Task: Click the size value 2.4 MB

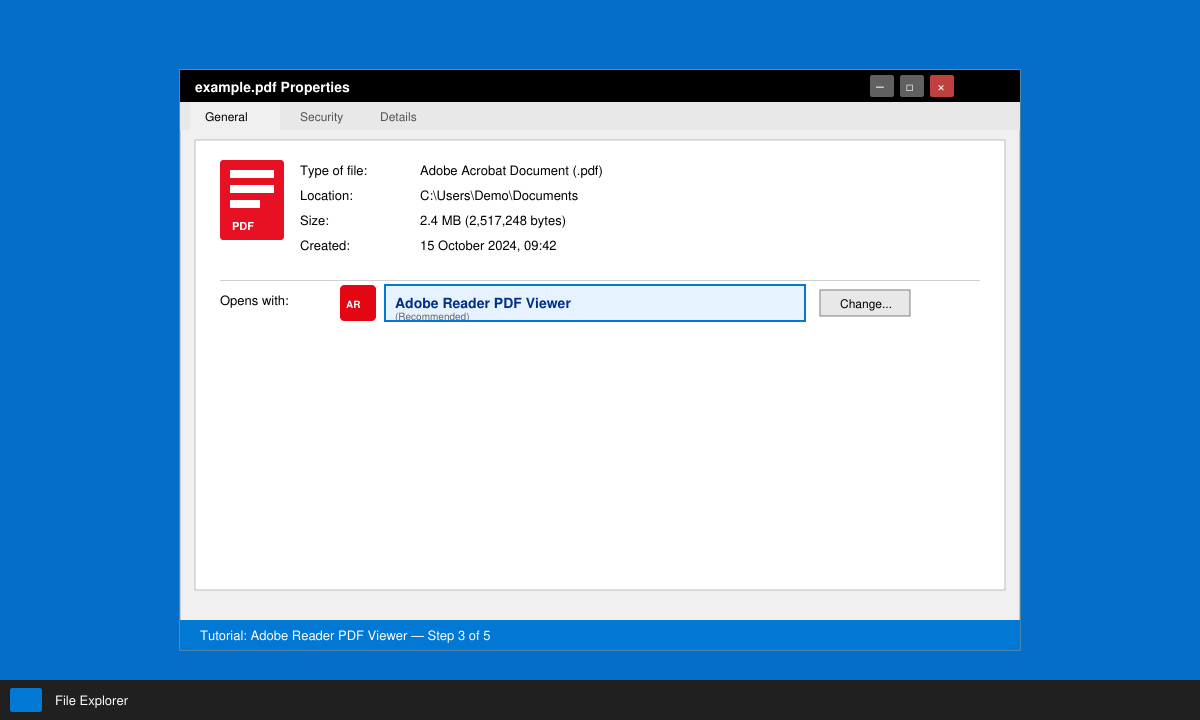Action: pos(493,221)
